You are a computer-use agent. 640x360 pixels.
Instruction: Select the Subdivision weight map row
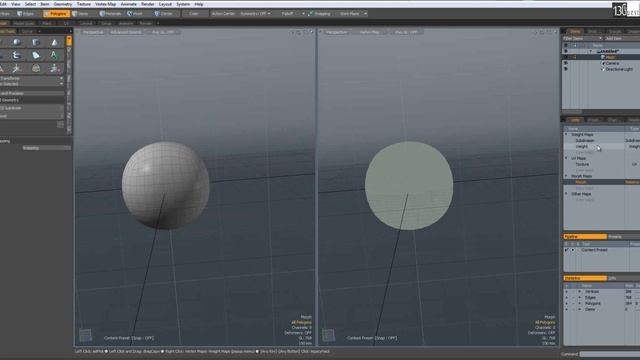point(602,140)
